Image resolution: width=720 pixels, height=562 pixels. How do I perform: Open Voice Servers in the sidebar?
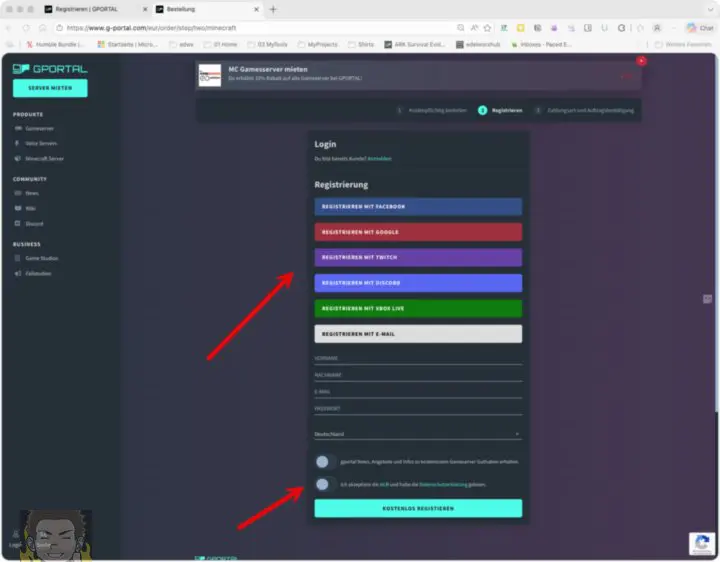41,143
